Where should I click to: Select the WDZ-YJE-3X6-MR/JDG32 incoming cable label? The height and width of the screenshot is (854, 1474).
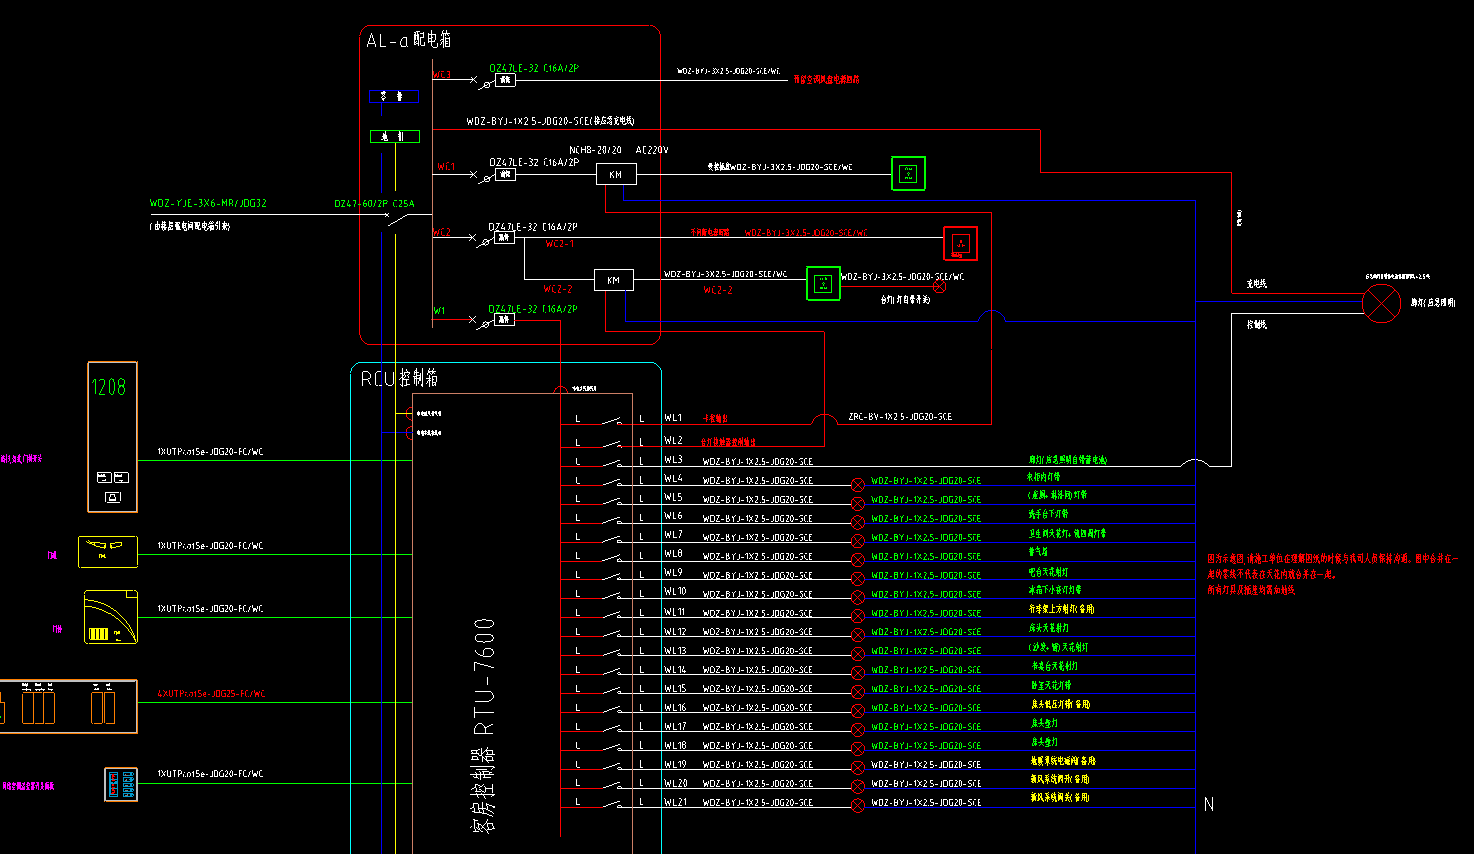pos(208,204)
